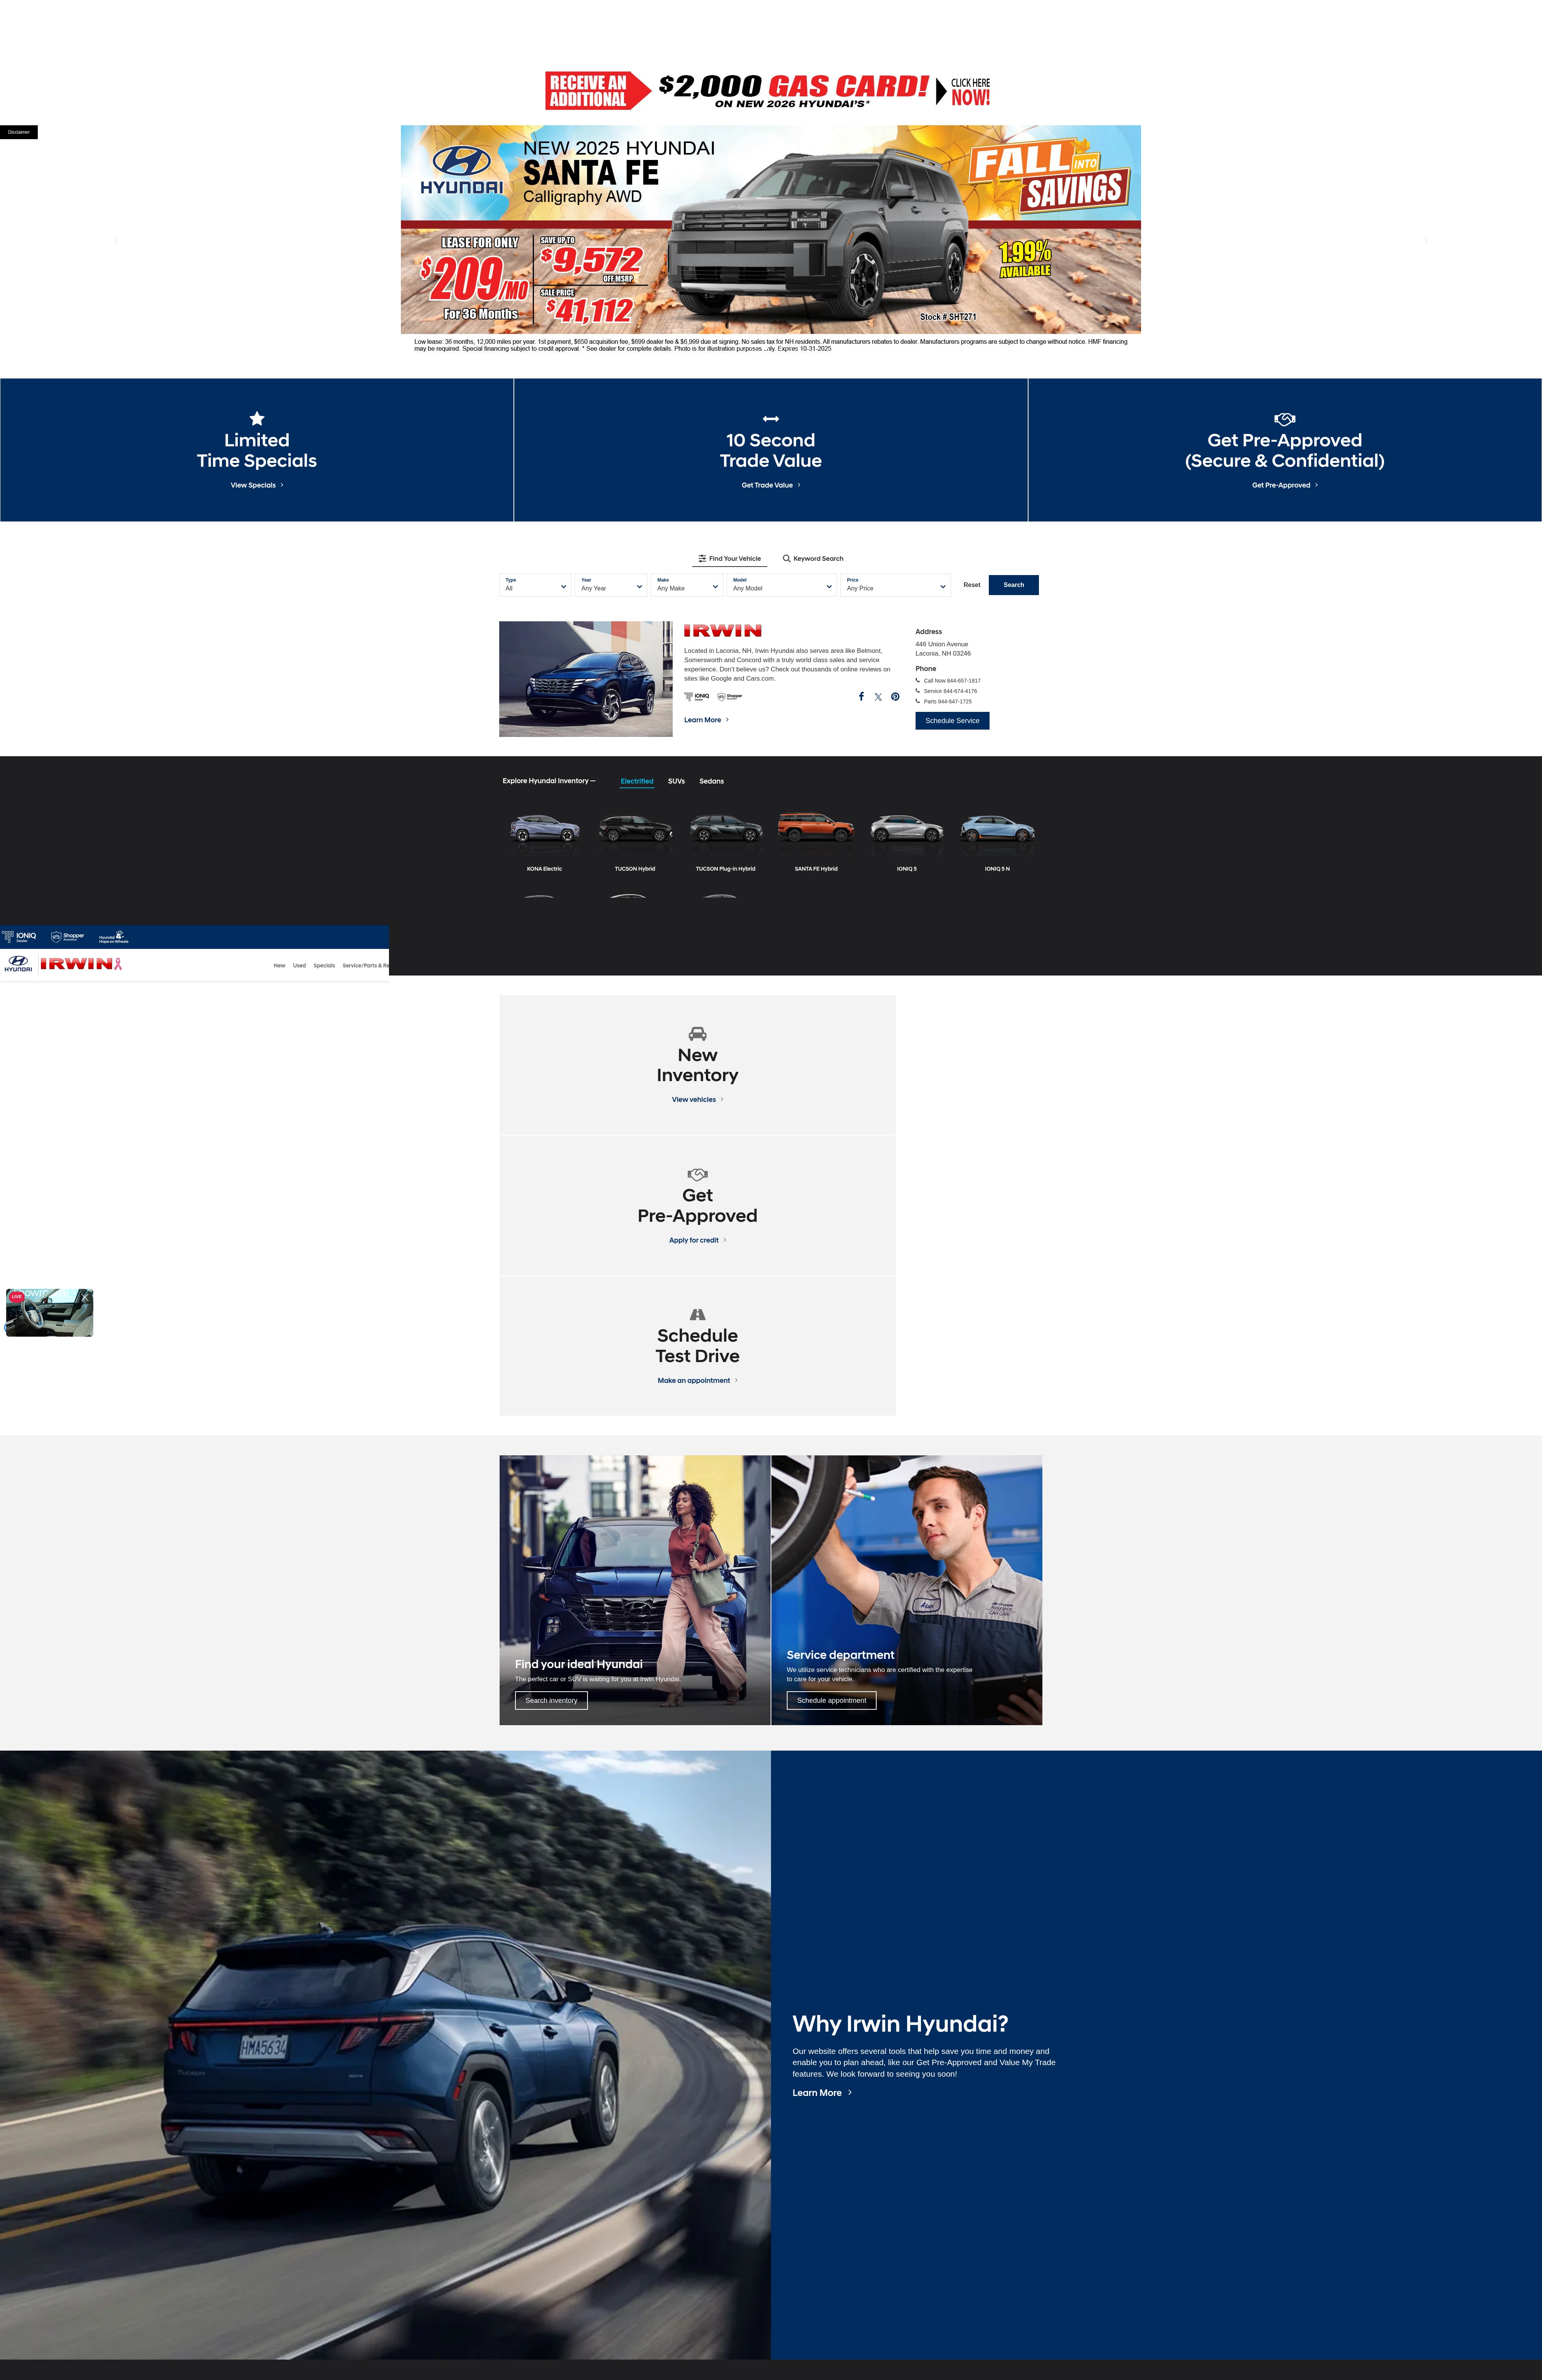This screenshot has width=1542, height=2380.
Task: Click the Shopper Assurance badge under dealer description
Action: tap(730, 696)
